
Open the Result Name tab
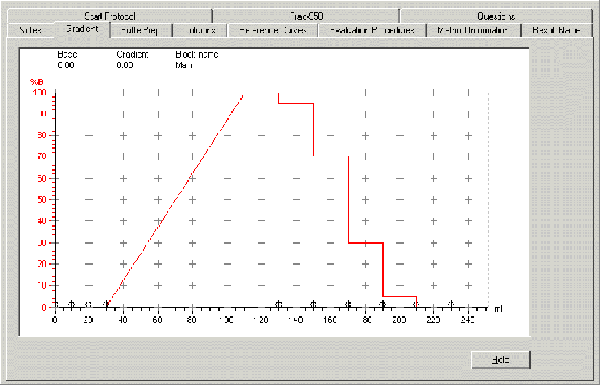pos(557,30)
